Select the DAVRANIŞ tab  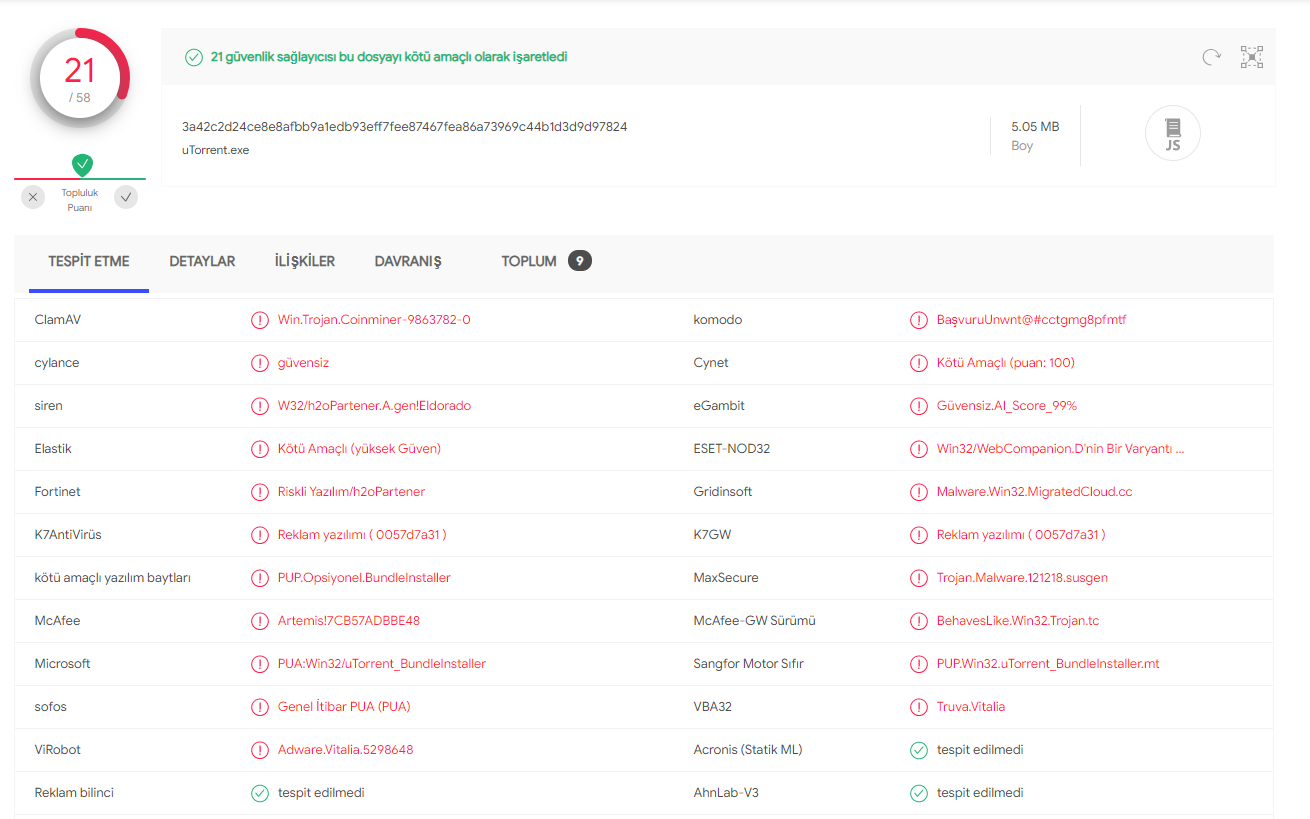coord(408,262)
